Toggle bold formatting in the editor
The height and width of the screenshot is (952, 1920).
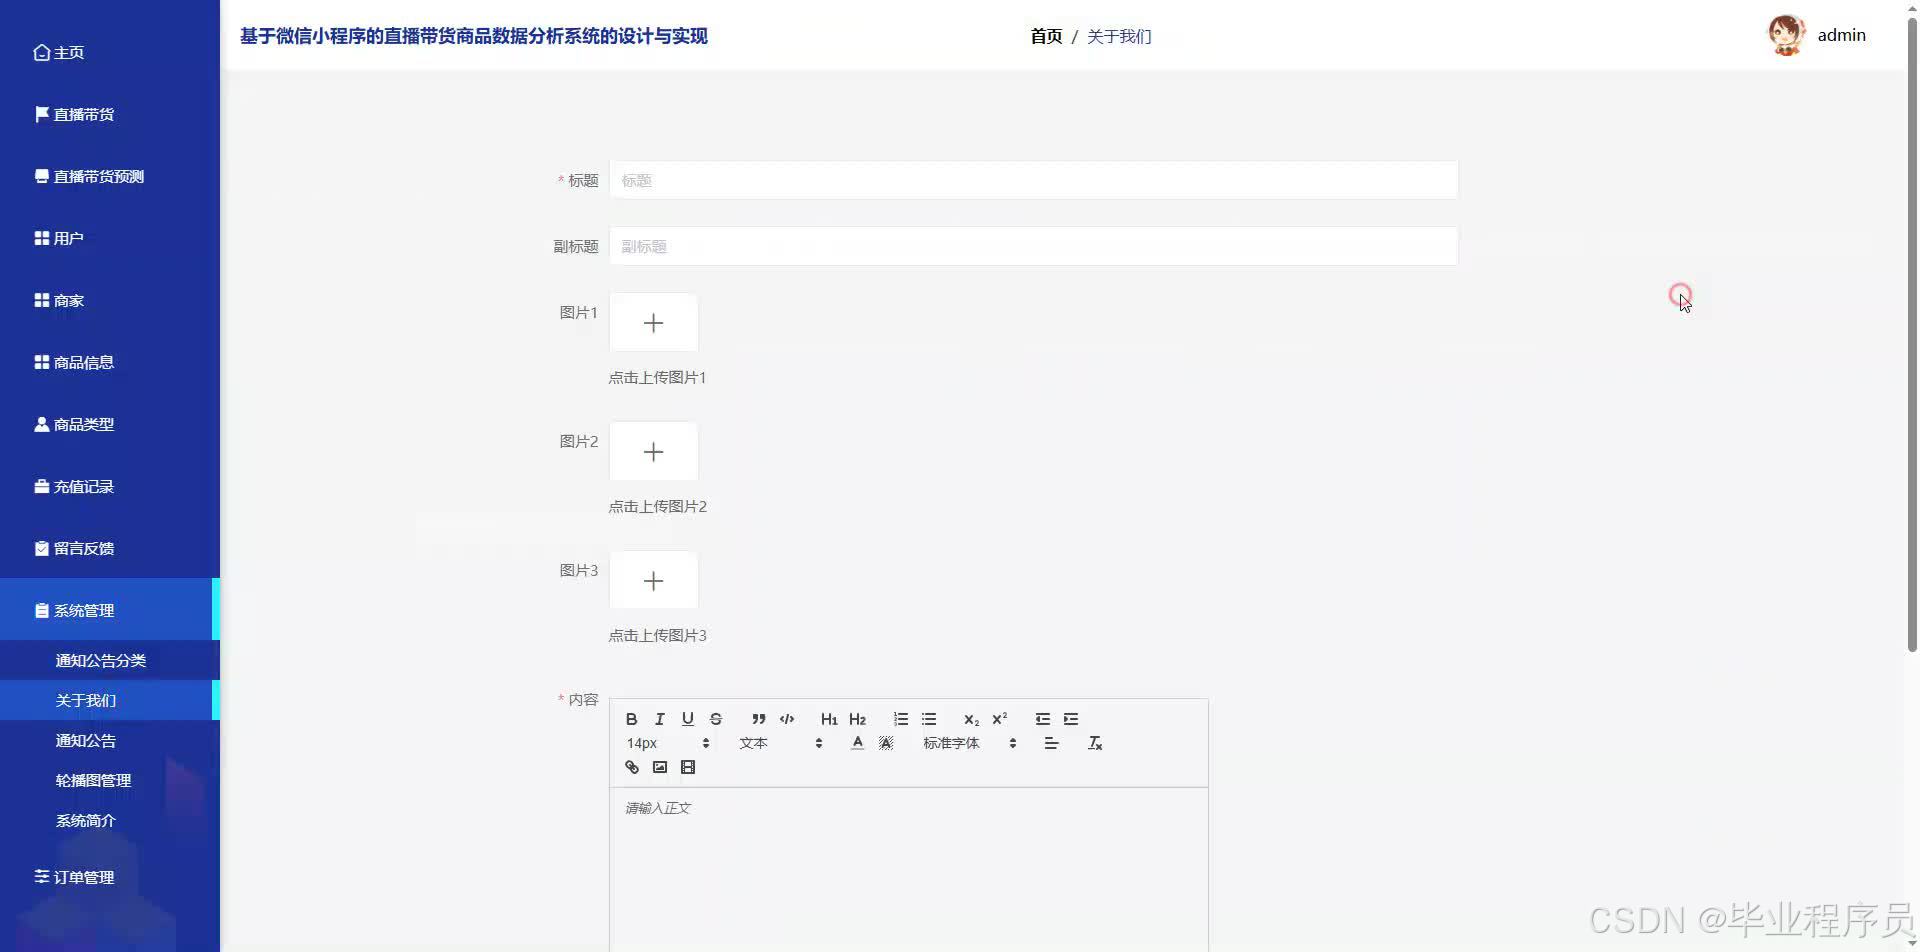(631, 719)
